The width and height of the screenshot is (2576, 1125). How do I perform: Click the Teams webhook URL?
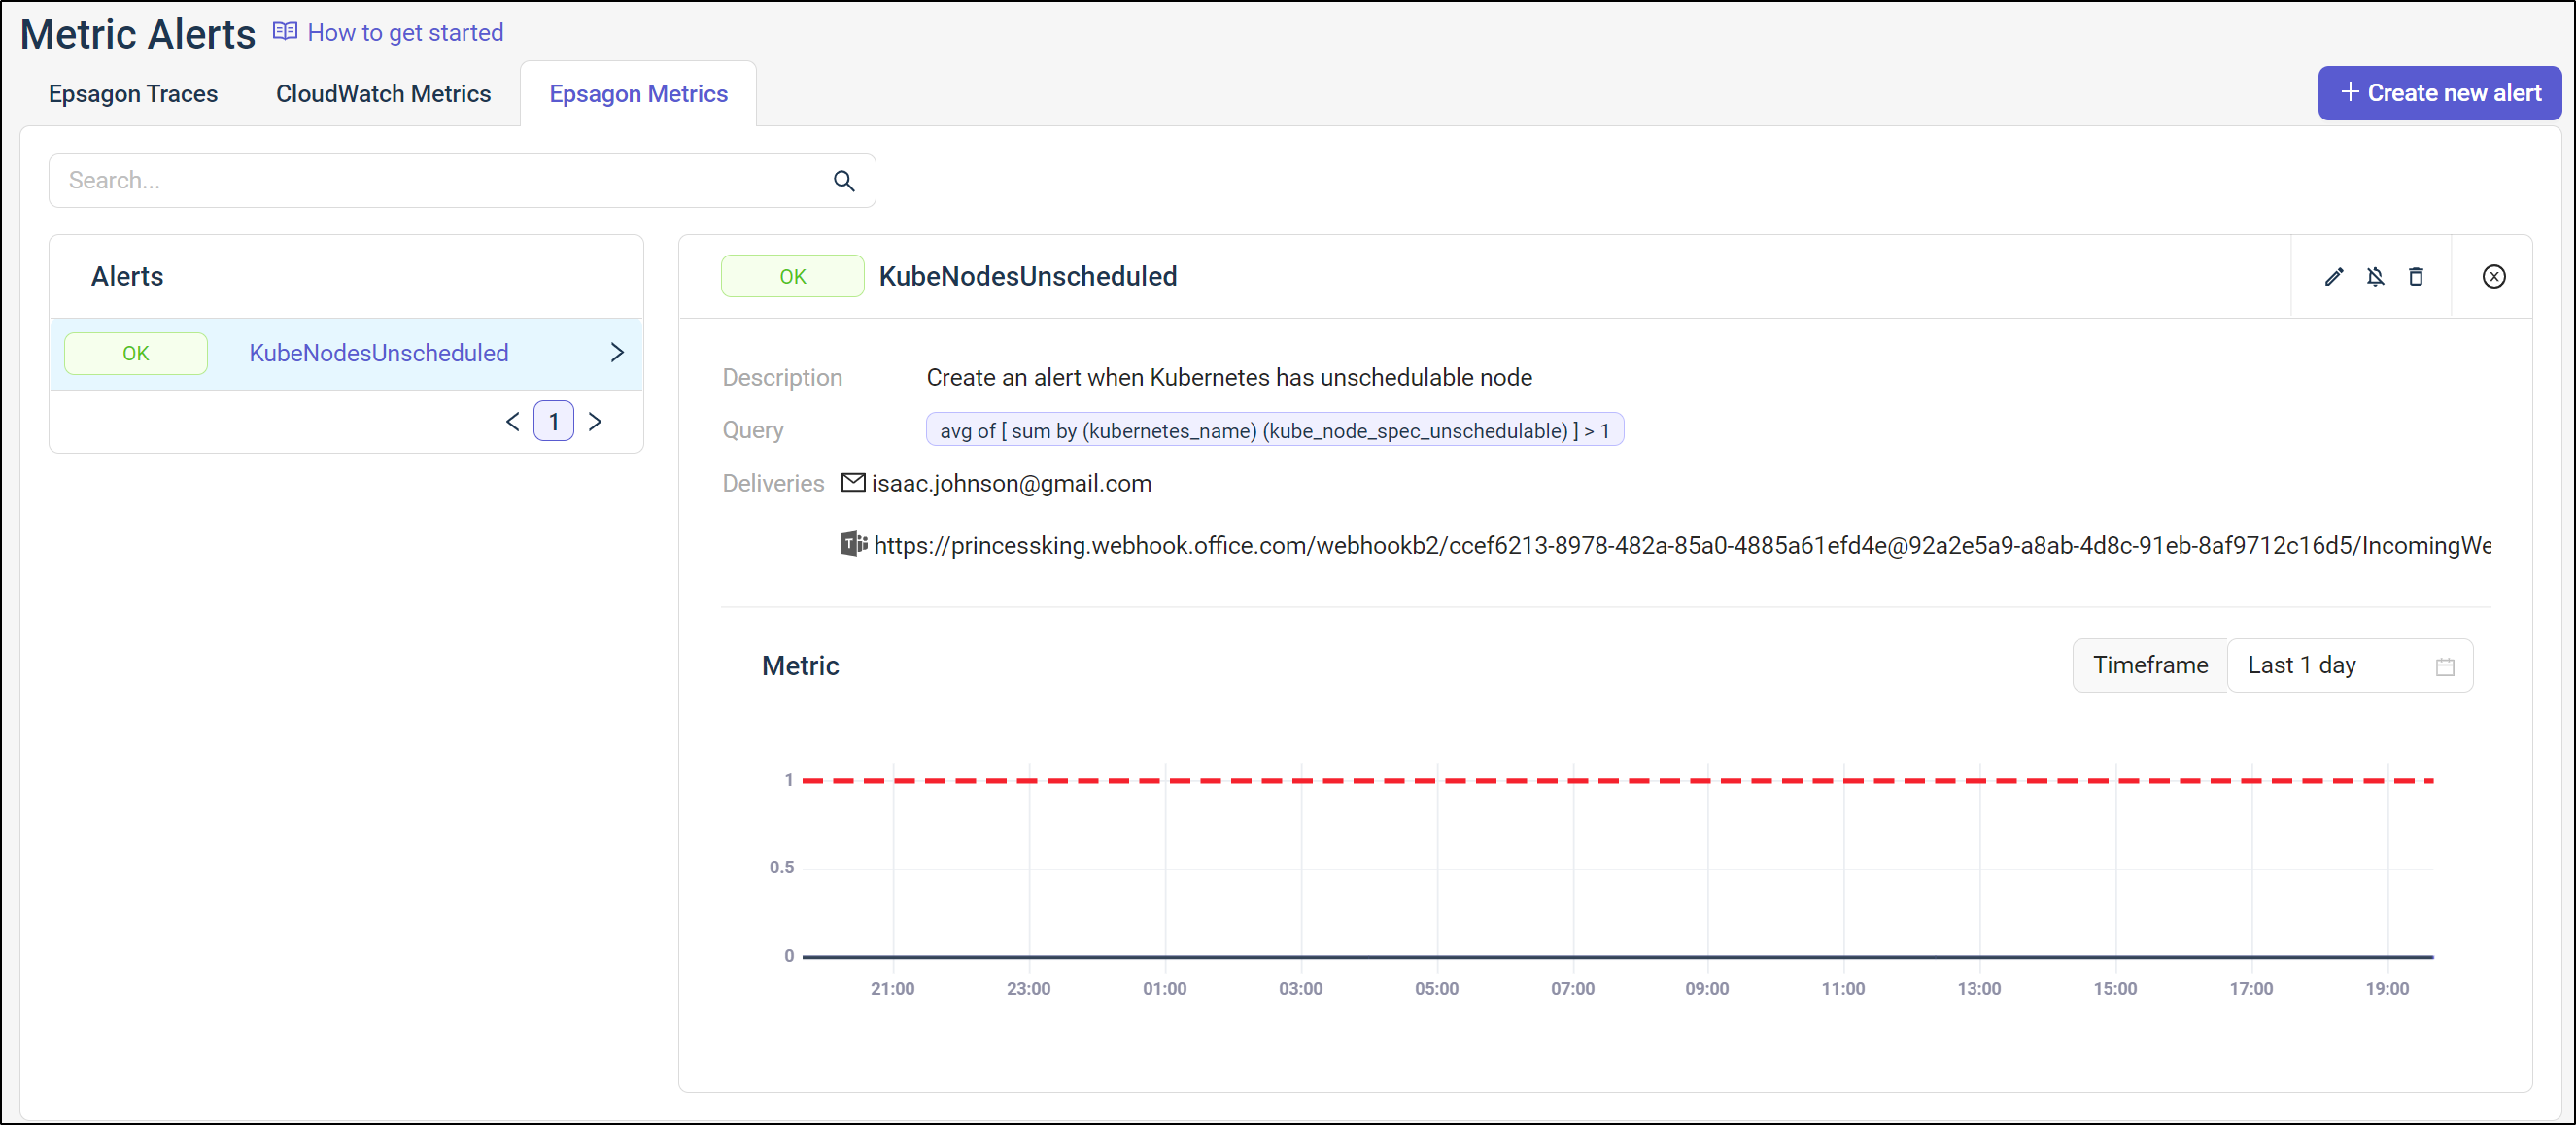click(1682, 546)
